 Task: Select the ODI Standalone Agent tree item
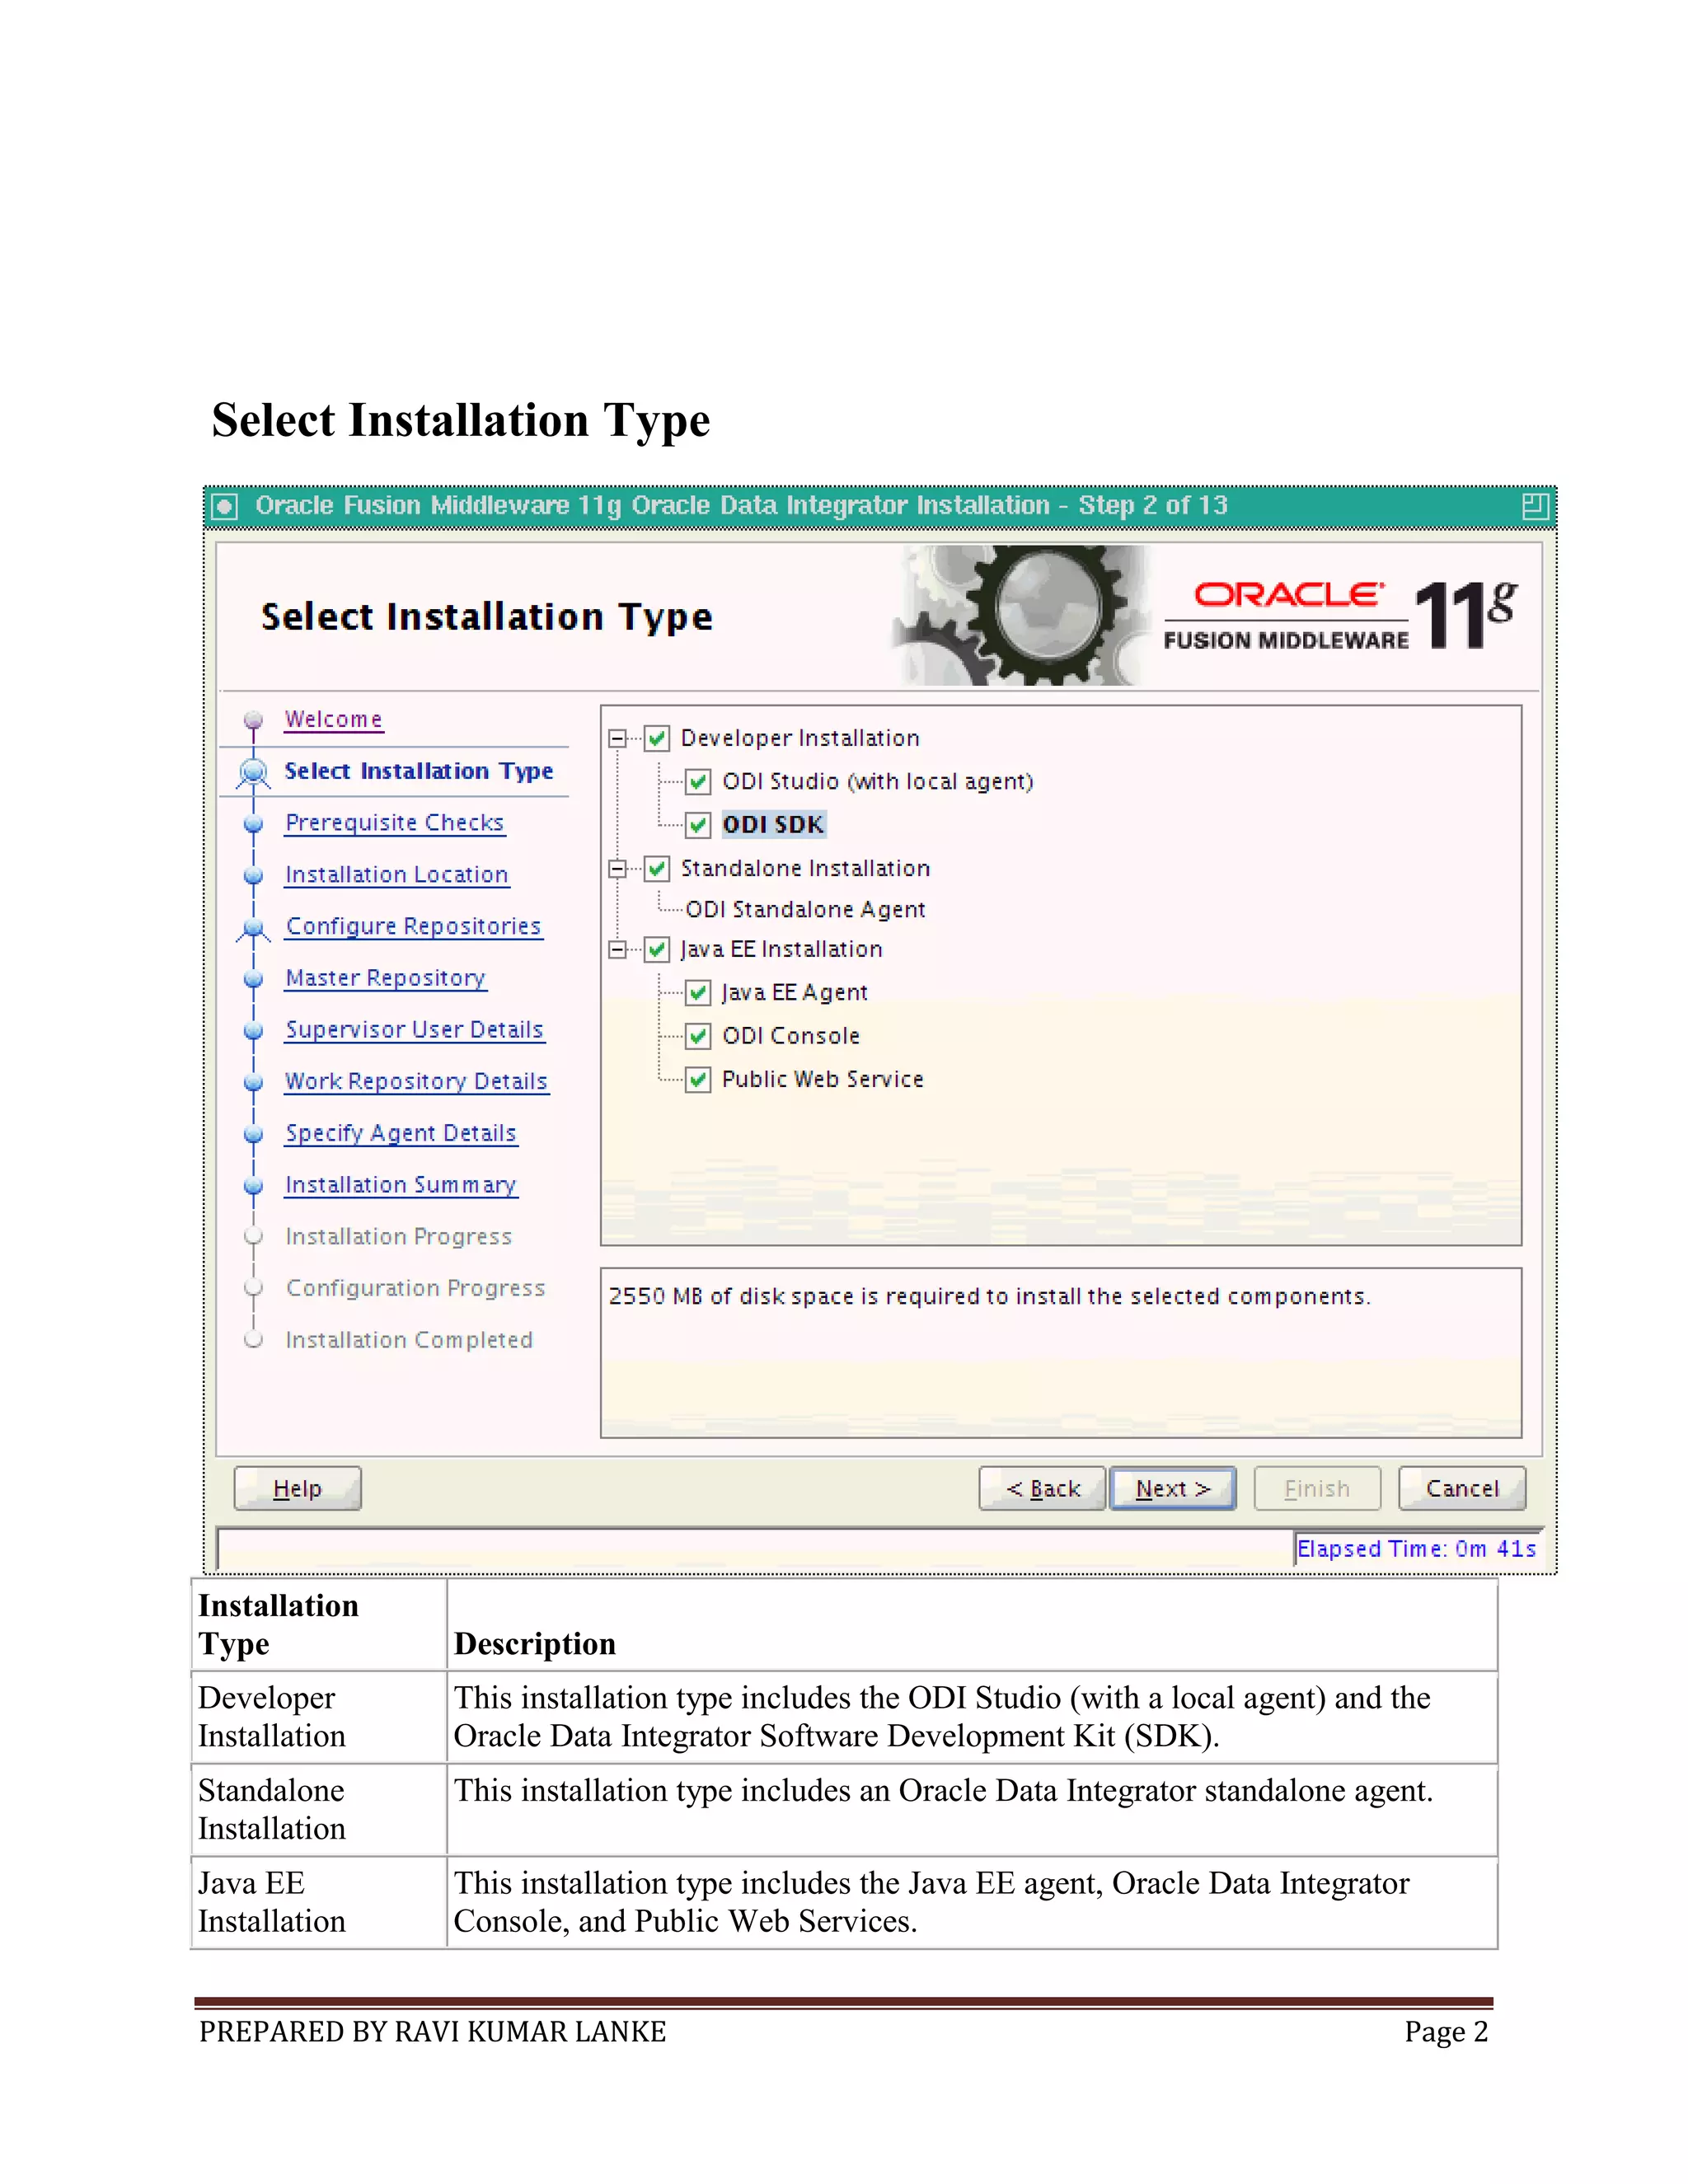tap(805, 910)
